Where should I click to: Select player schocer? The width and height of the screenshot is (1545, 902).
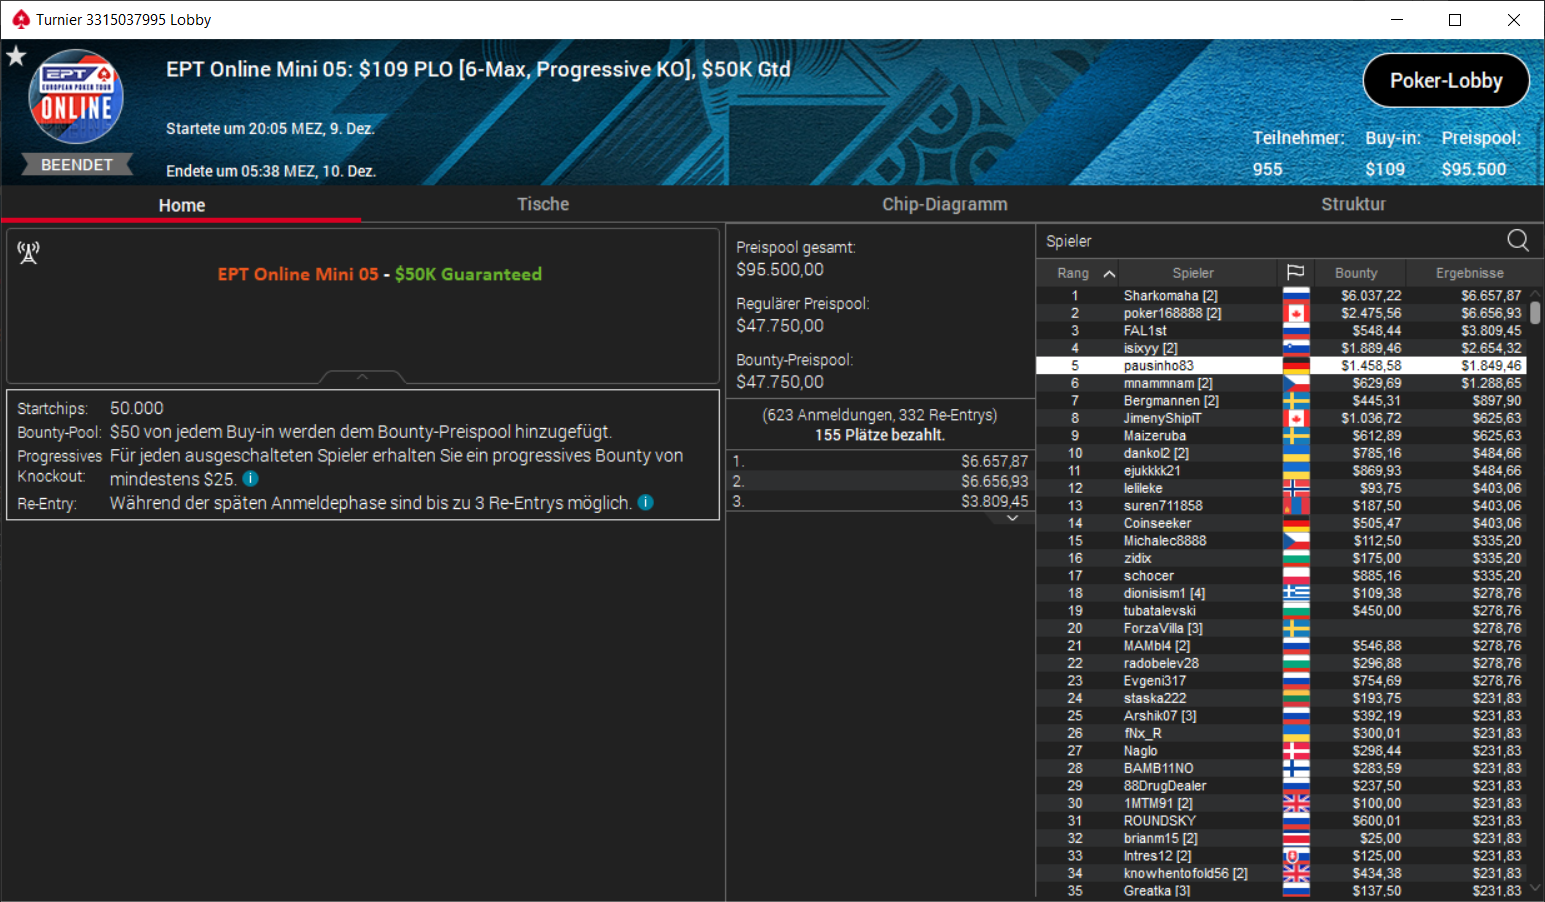point(1281,576)
